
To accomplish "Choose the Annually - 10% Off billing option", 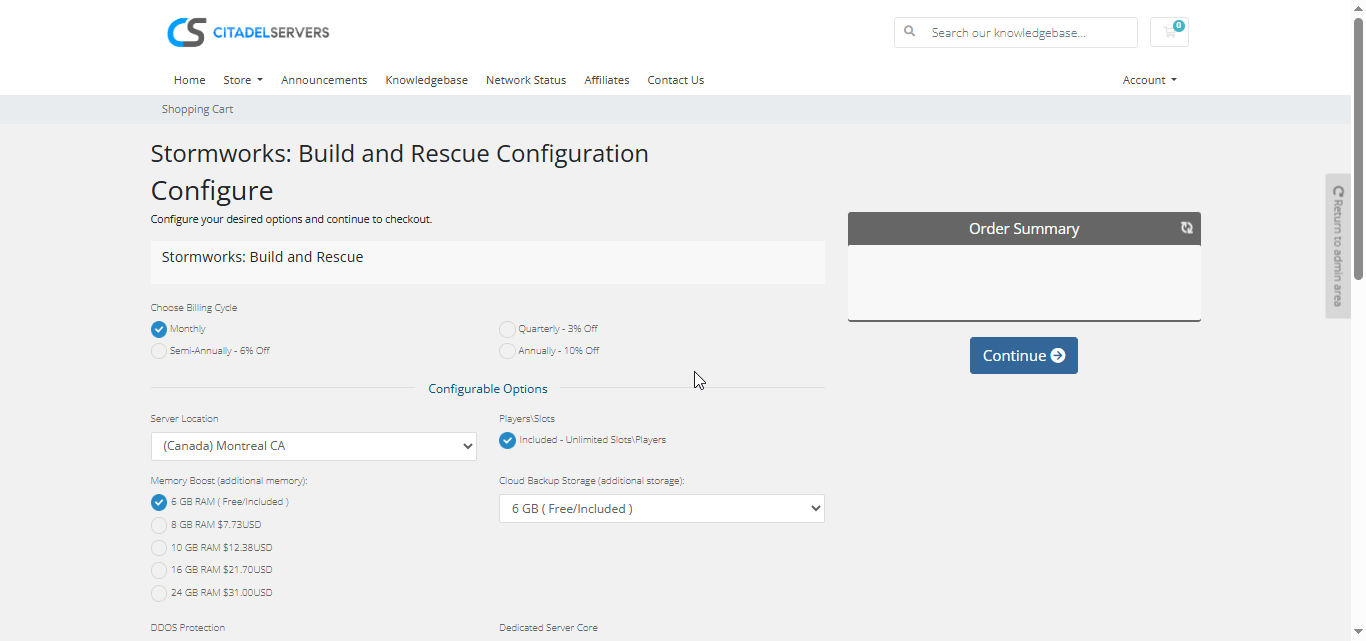I will [508, 351].
